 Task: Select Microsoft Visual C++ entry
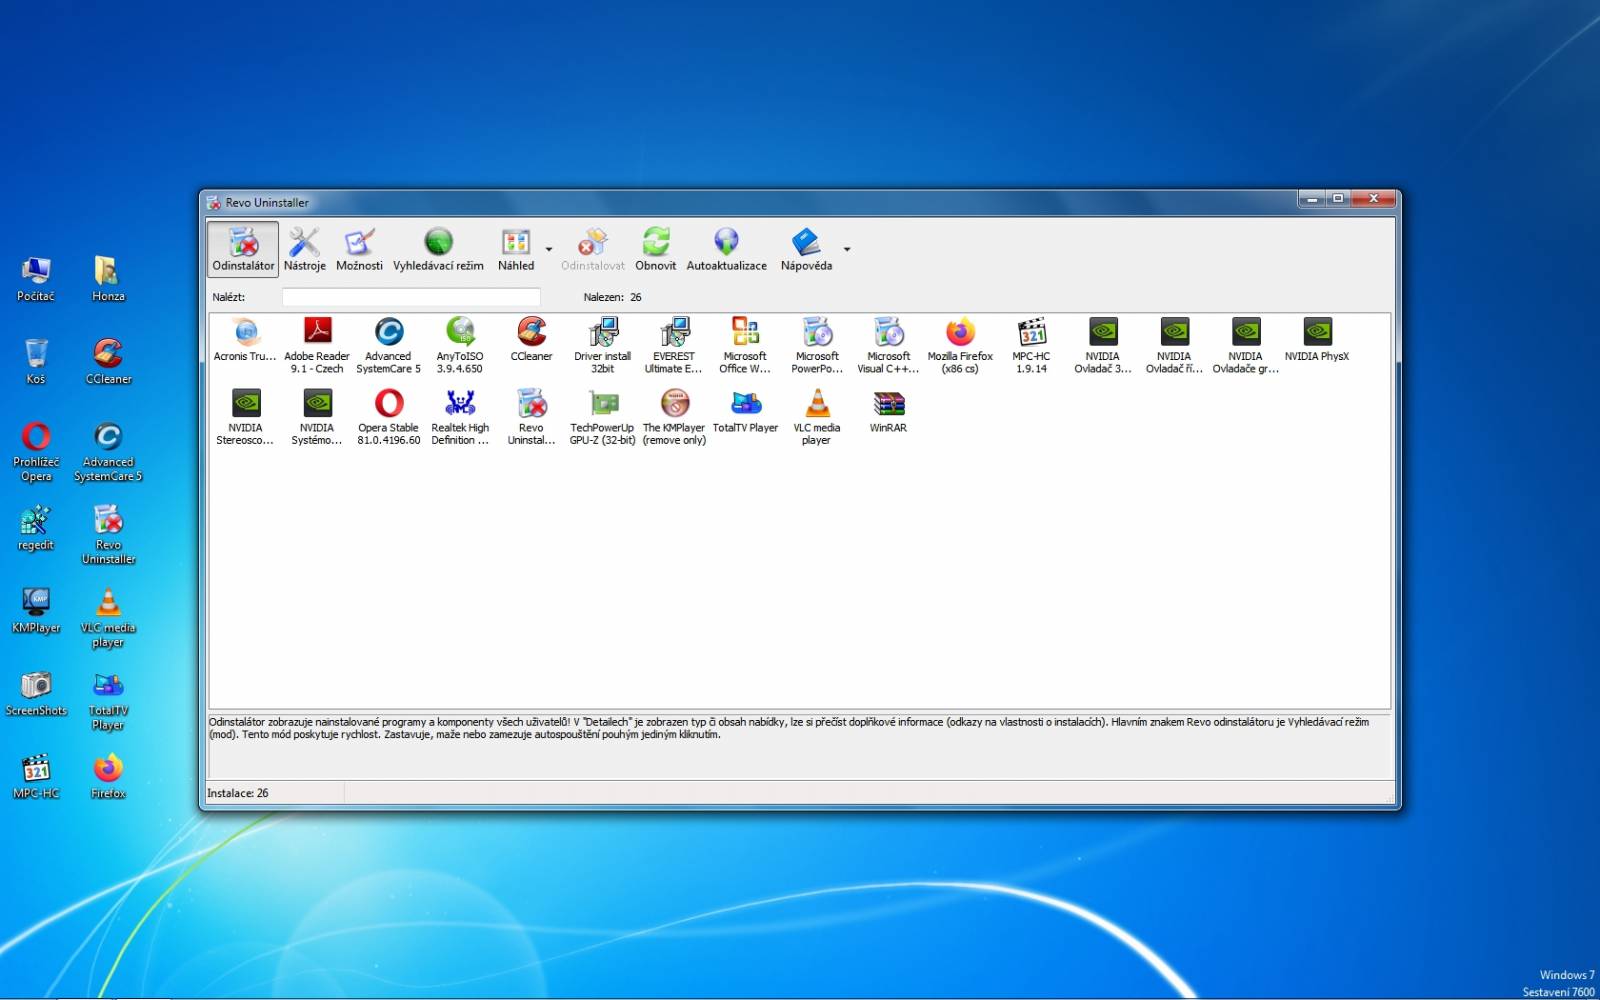888,345
